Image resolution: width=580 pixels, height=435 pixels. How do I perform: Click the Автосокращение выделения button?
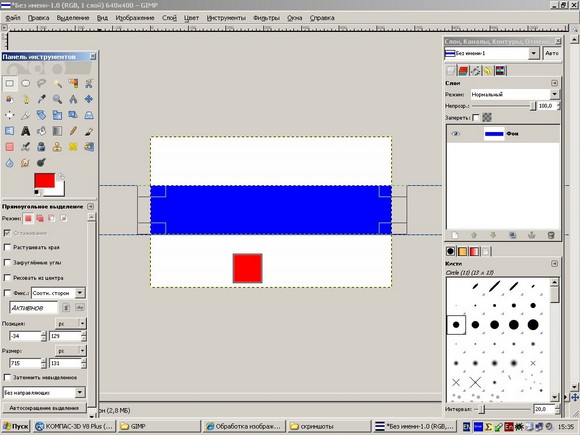pyautogui.click(x=44, y=408)
